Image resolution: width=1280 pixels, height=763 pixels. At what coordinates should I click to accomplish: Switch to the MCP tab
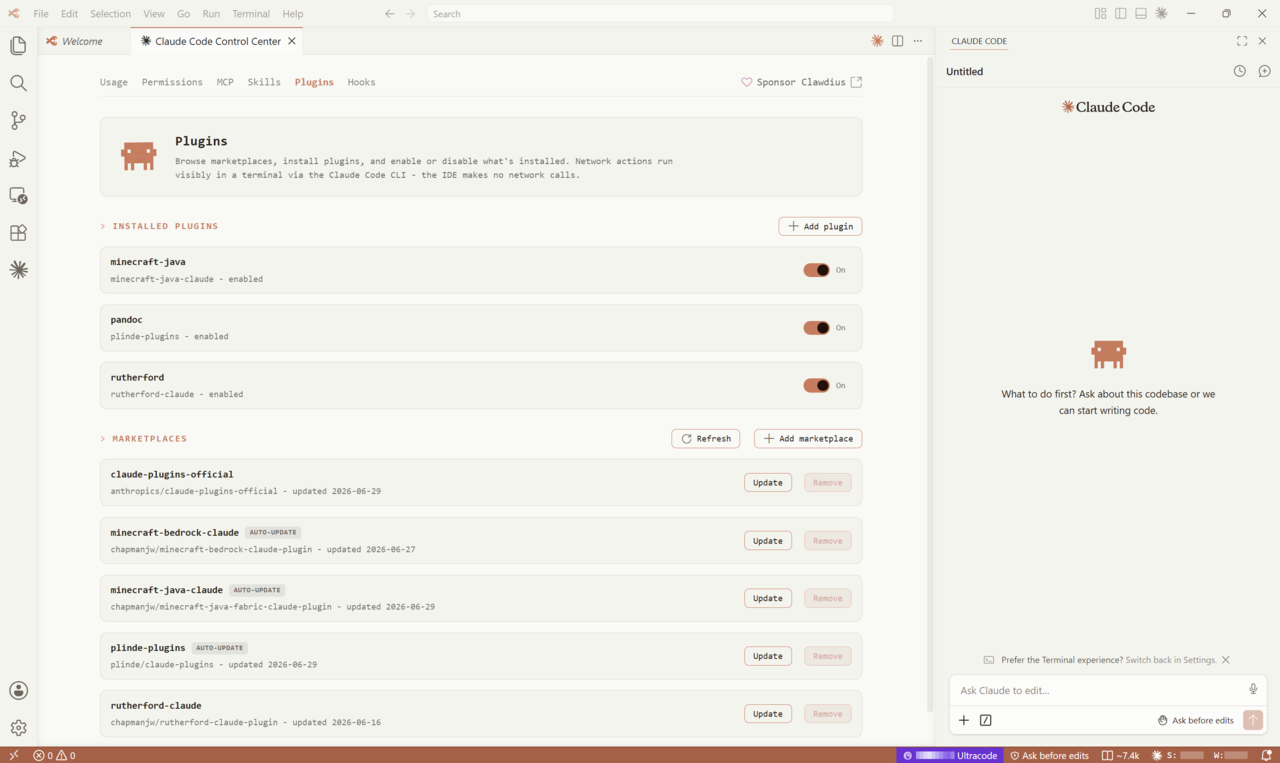point(225,82)
